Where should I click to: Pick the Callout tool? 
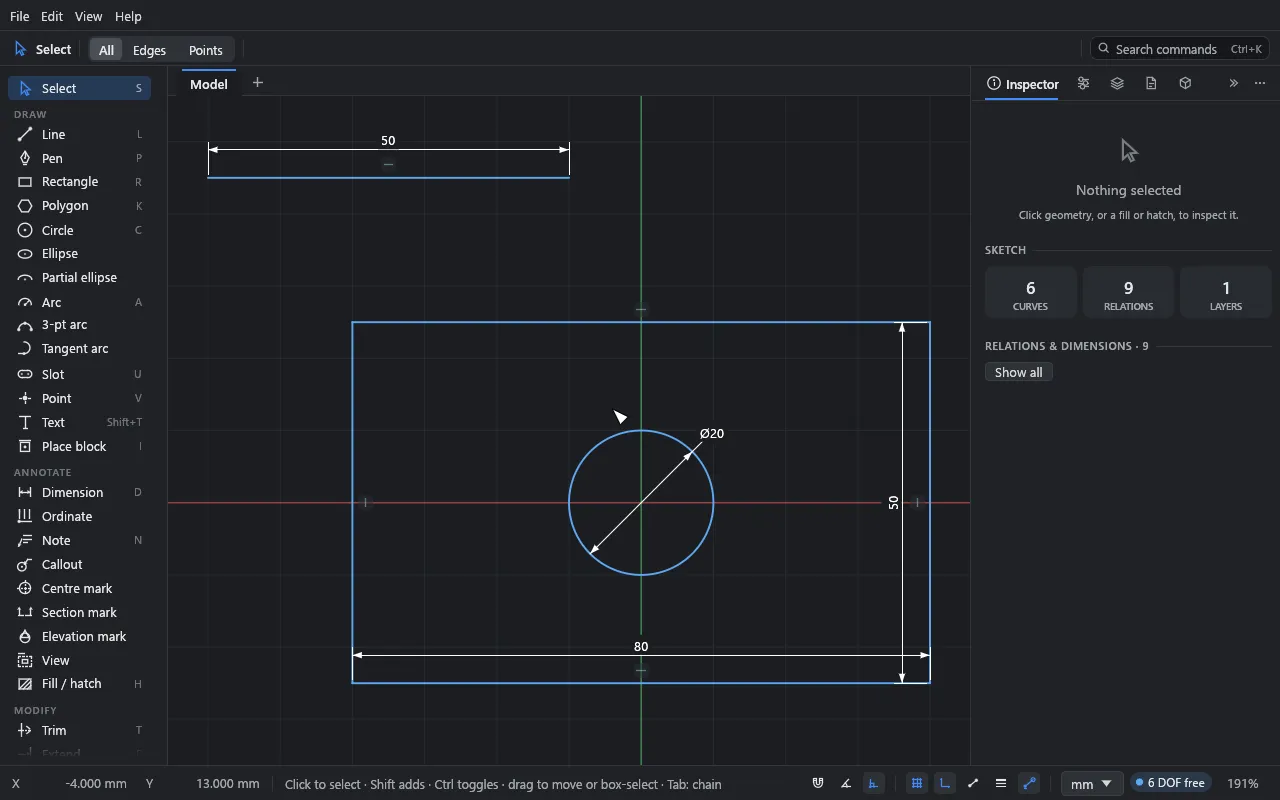(x=80, y=564)
